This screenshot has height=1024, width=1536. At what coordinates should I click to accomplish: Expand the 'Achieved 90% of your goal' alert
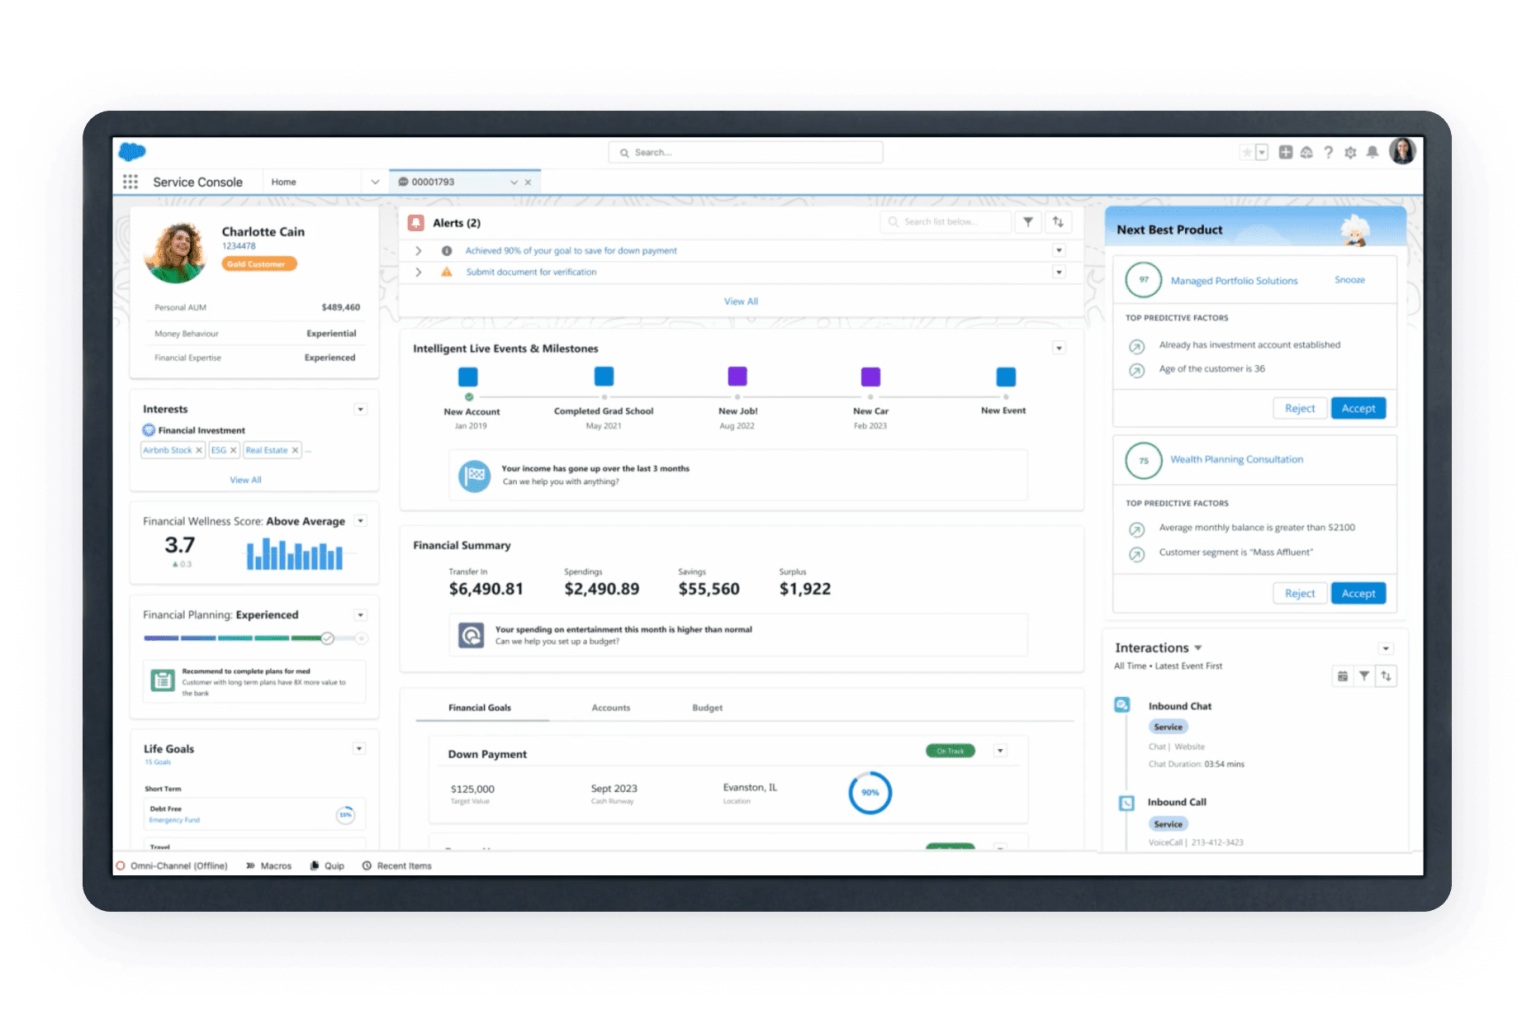pyautogui.click(x=419, y=250)
